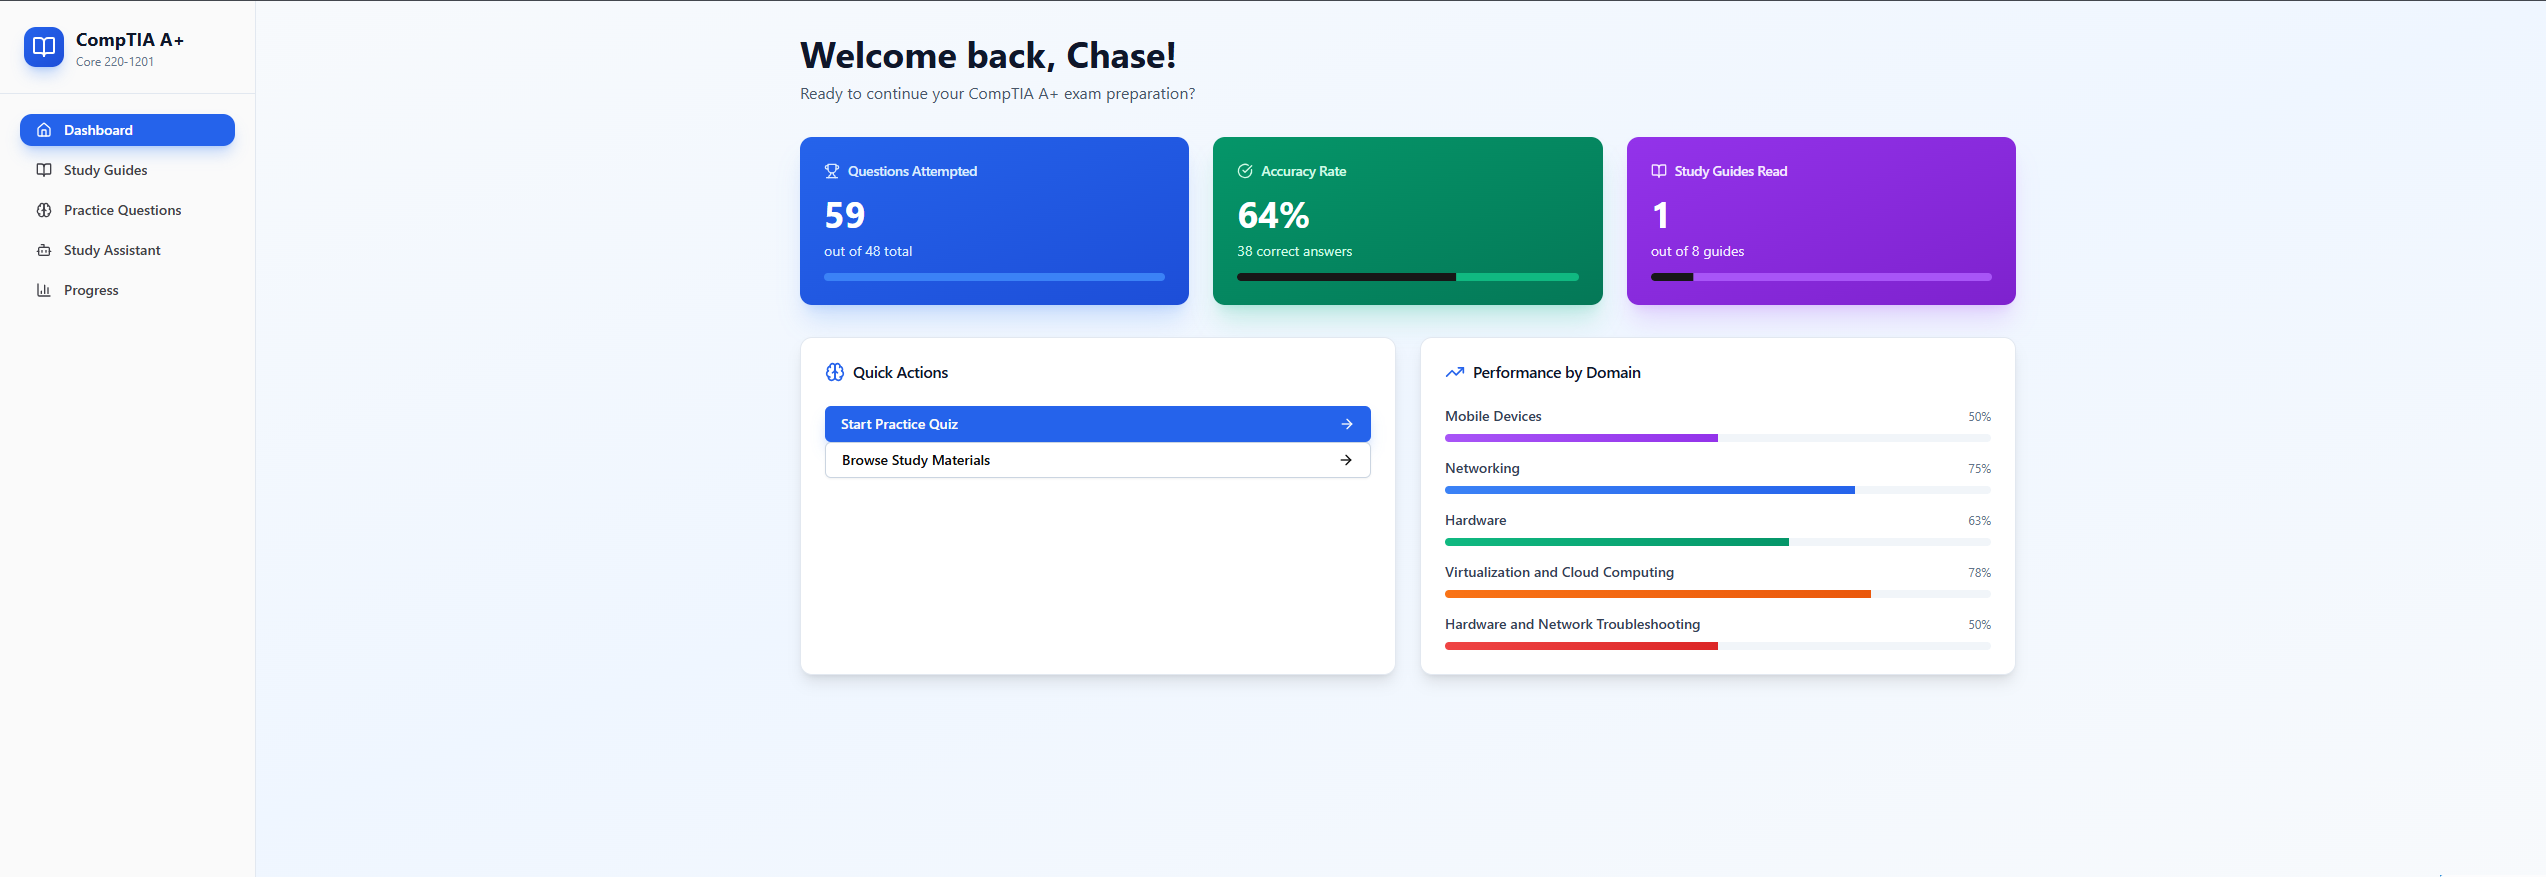Click the arrow on Start Practice Quiz
This screenshot has width=2546, height=877.
tap(1347, 424)
